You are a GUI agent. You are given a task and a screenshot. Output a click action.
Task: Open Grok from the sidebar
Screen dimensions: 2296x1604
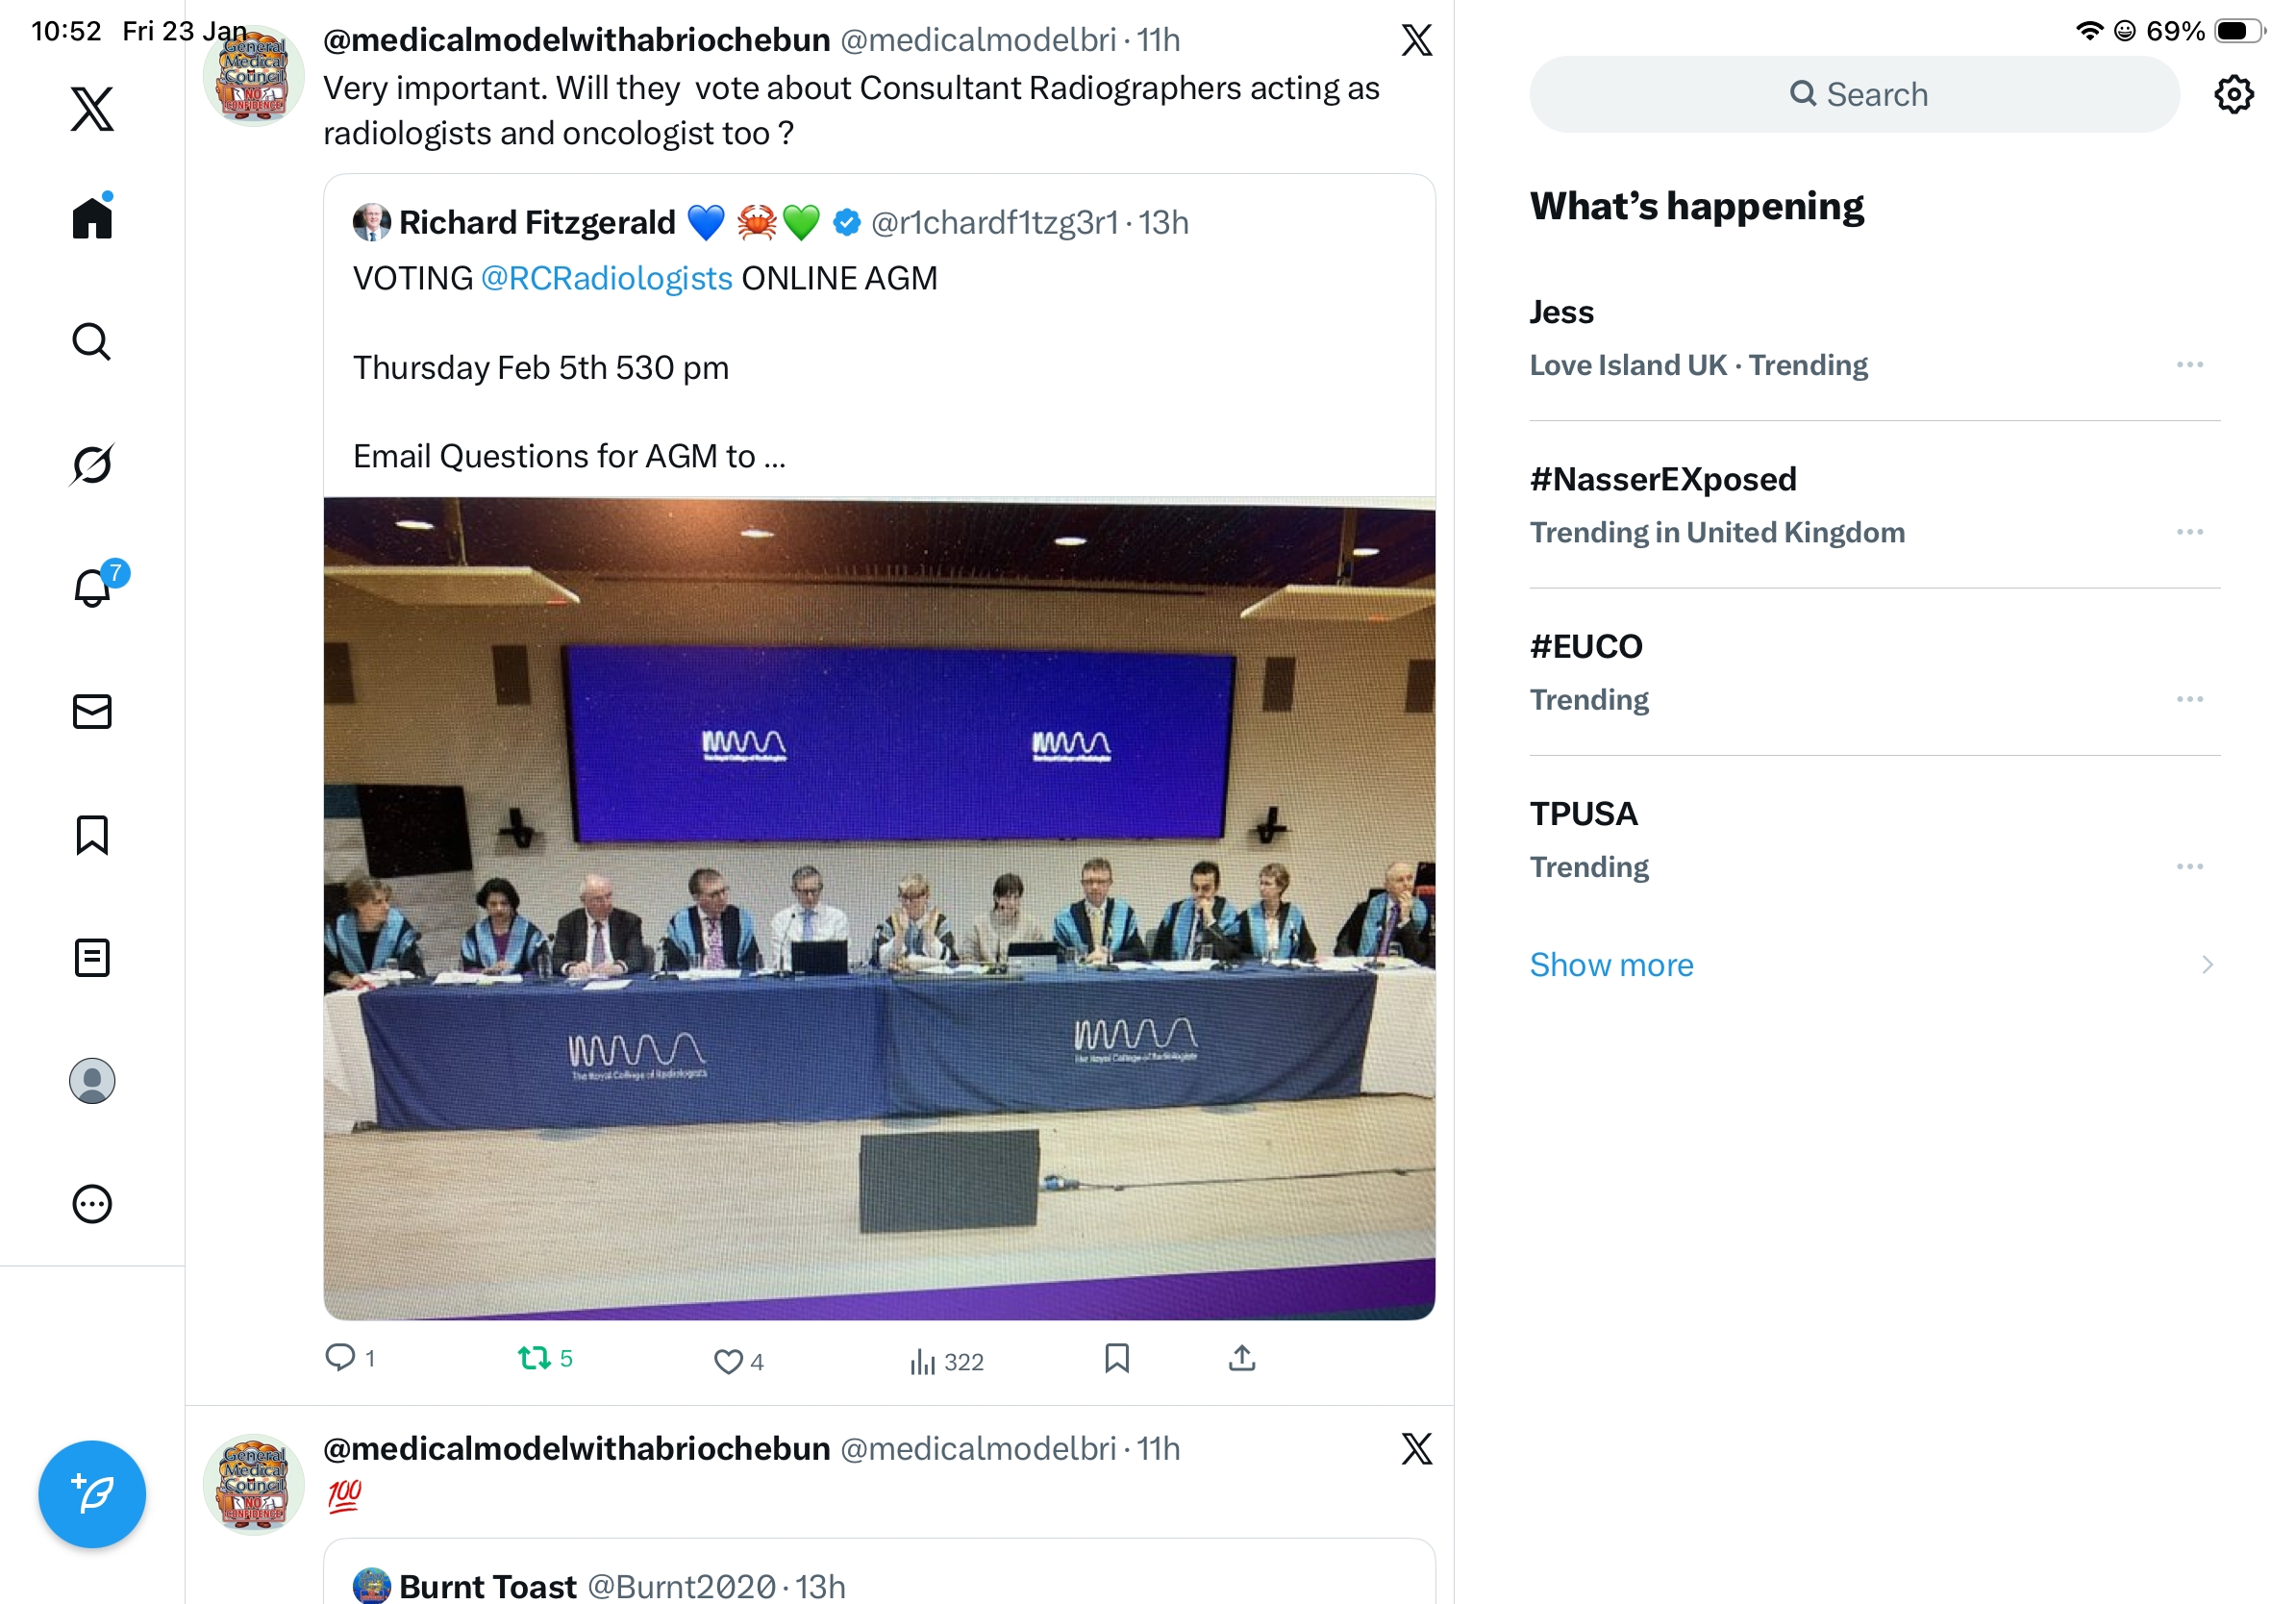click(92, 464)
